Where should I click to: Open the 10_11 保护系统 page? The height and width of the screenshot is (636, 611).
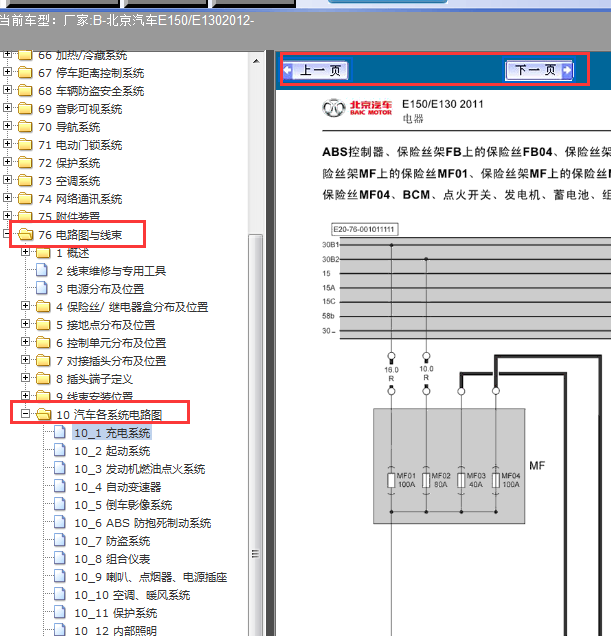[x=116, y=613]
